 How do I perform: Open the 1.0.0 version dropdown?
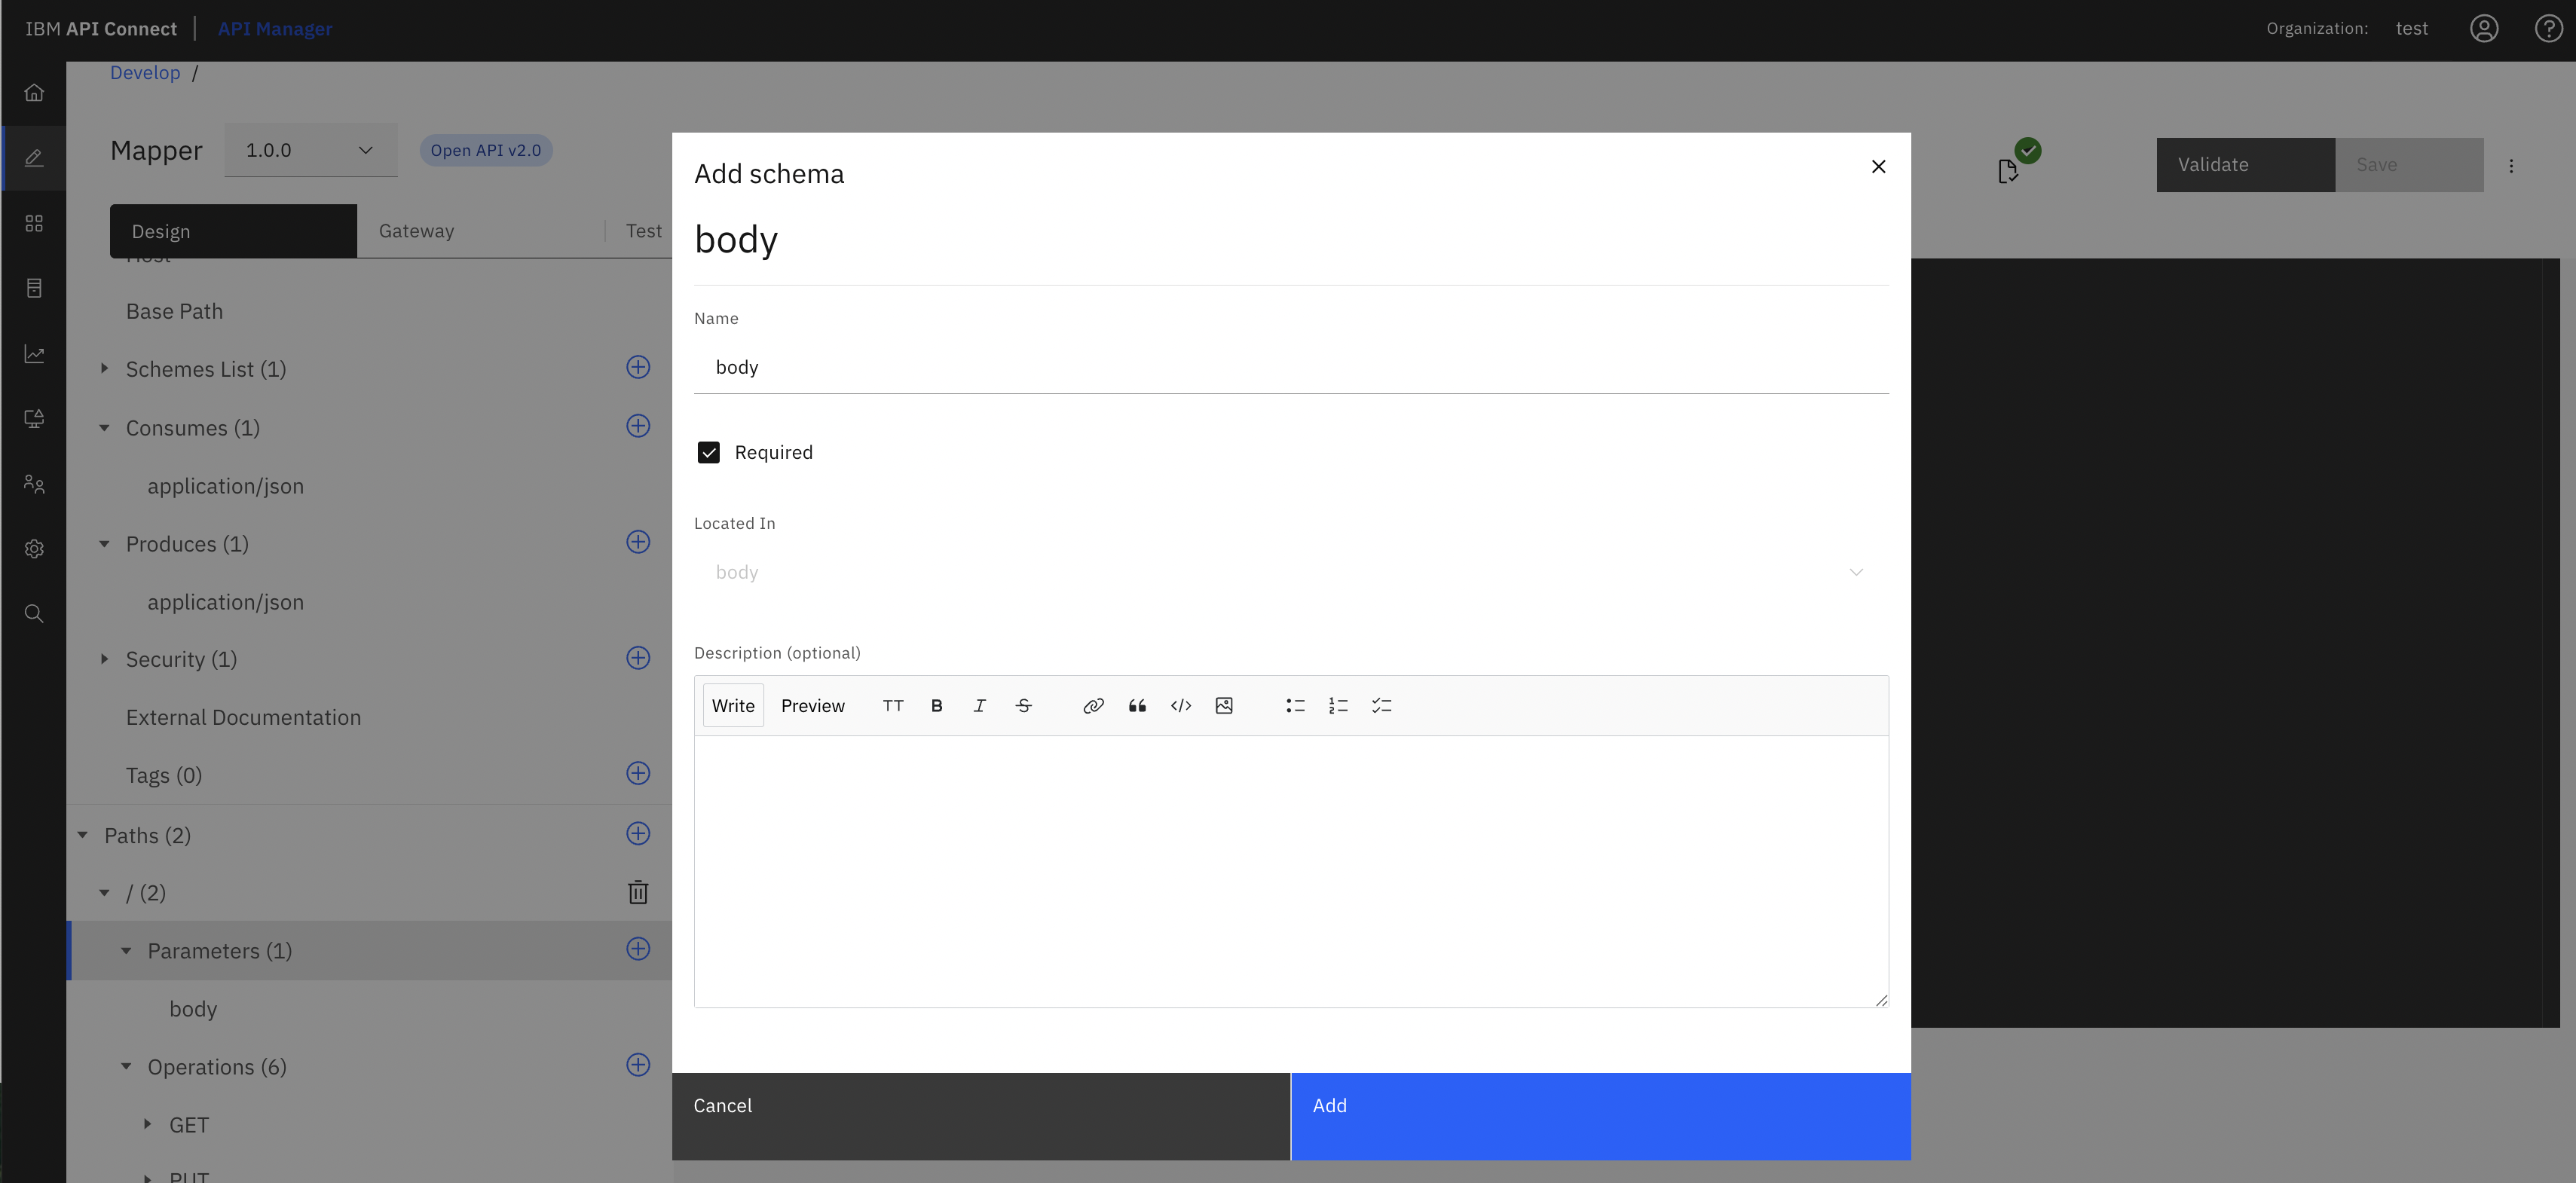tap(310, 150)
